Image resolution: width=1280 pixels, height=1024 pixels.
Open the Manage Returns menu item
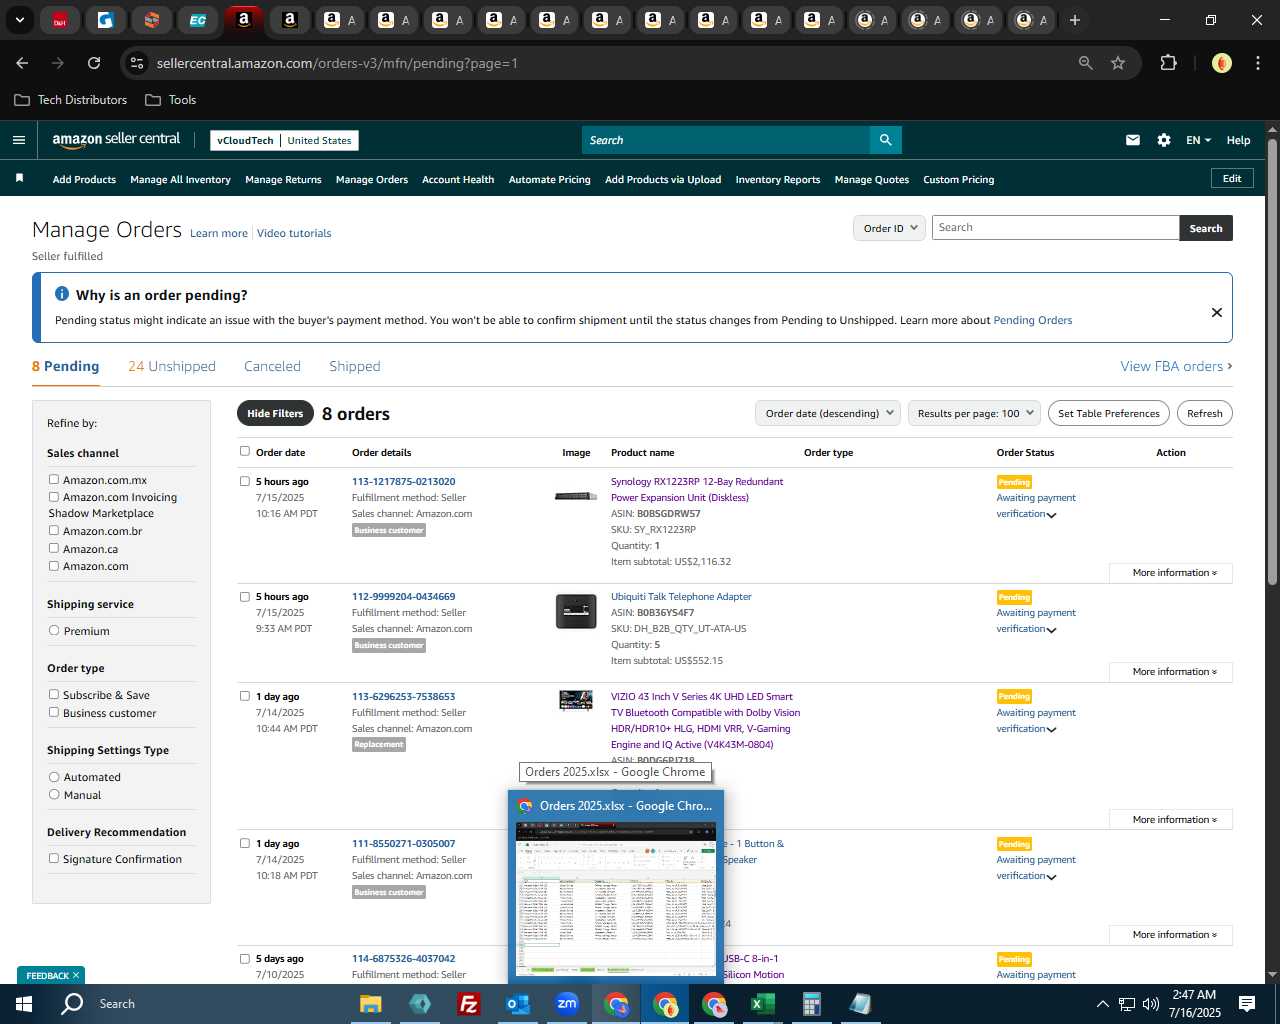tap(283, 179)
